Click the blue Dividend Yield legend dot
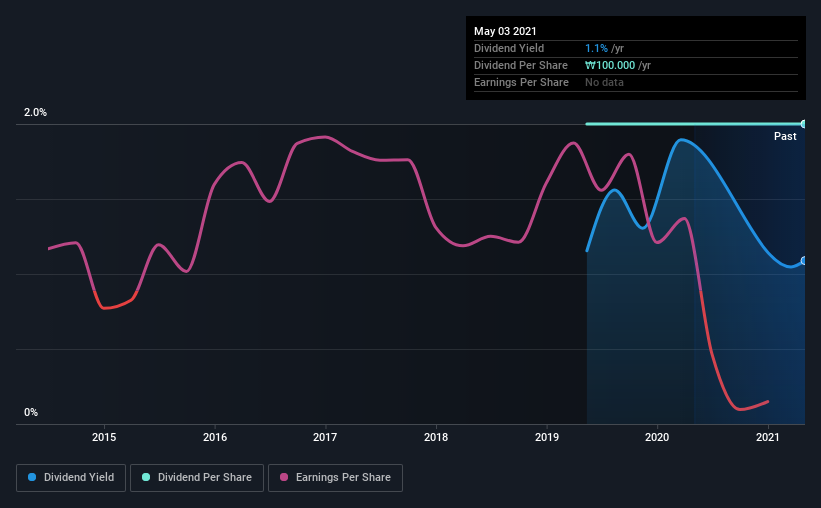Screen dimensions: 821x508 point(32,477)
